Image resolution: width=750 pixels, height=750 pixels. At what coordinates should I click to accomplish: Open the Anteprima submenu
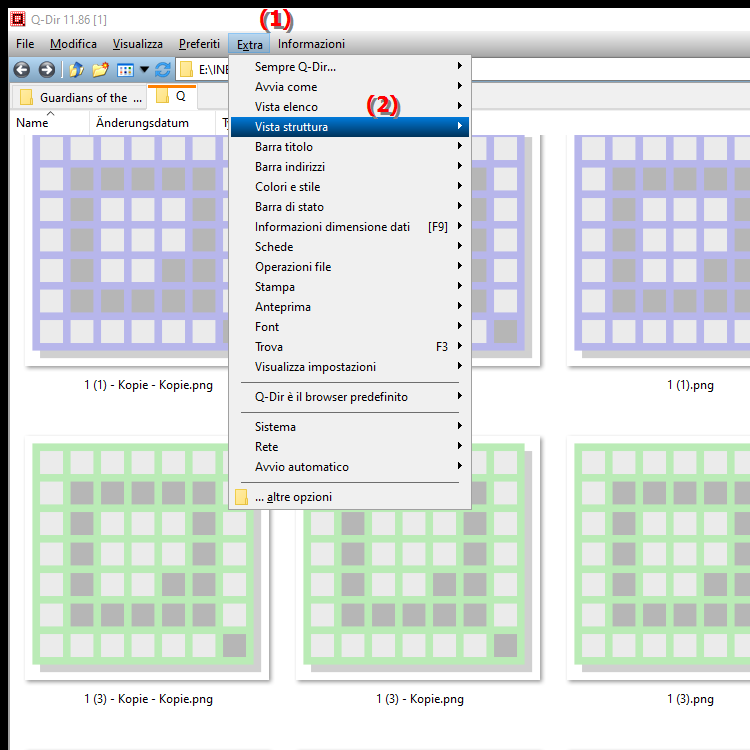[x=350, y=307]
